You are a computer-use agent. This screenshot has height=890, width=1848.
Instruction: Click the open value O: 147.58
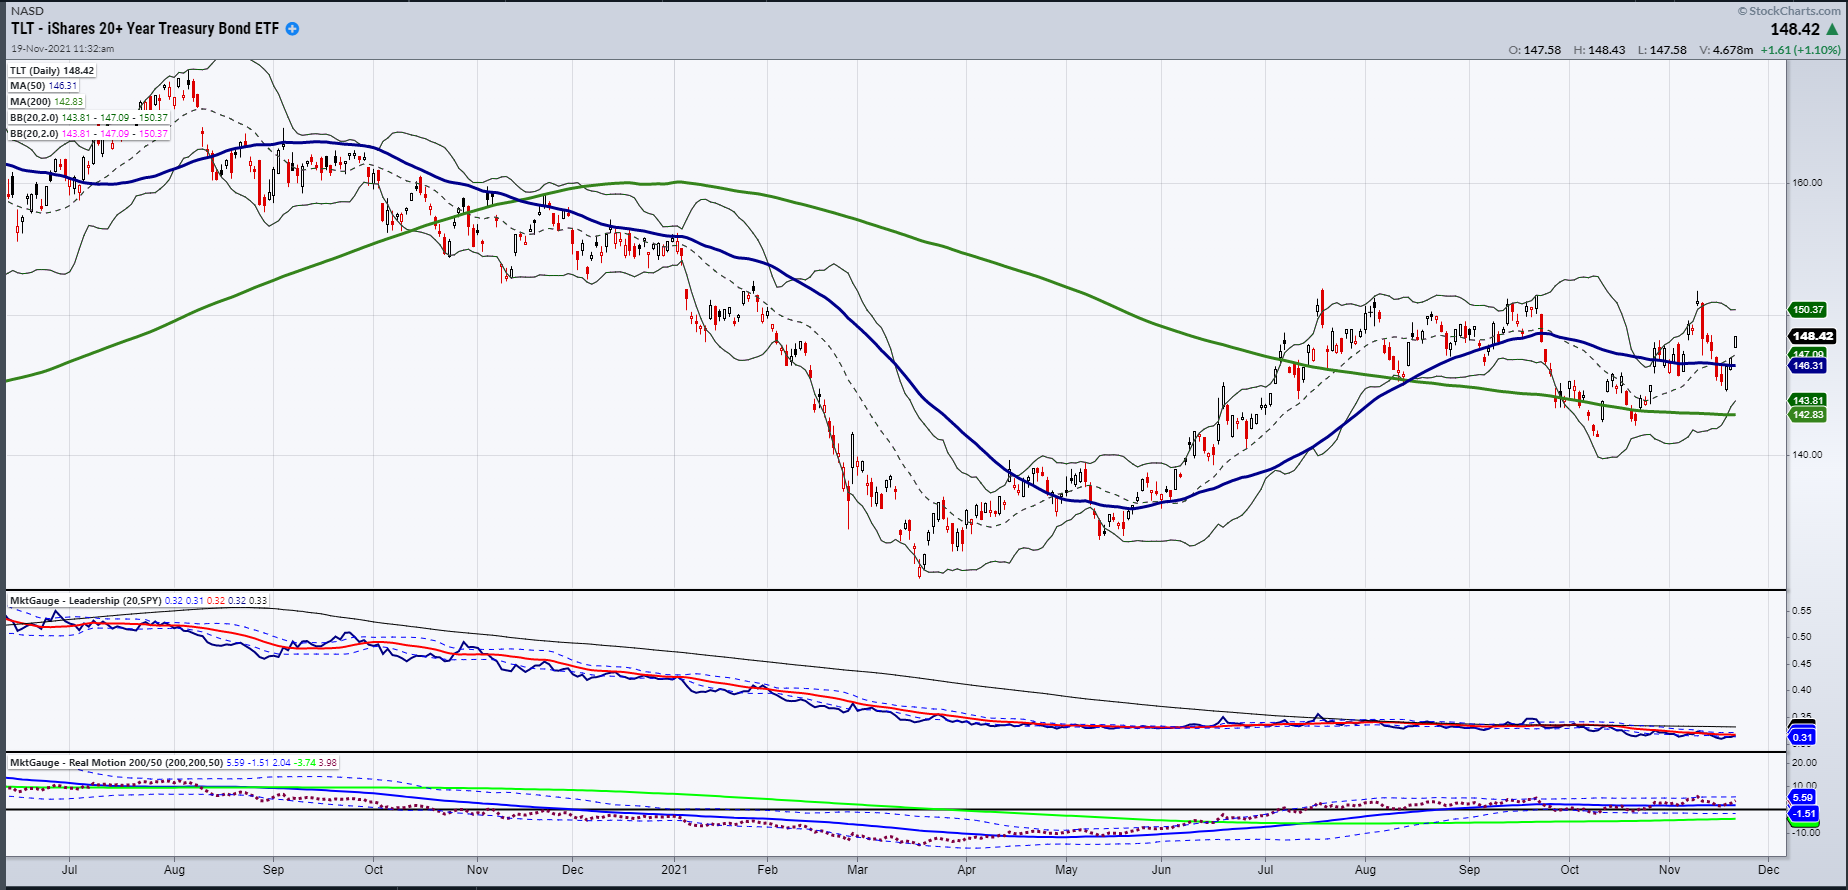(x=1534, y=50)
